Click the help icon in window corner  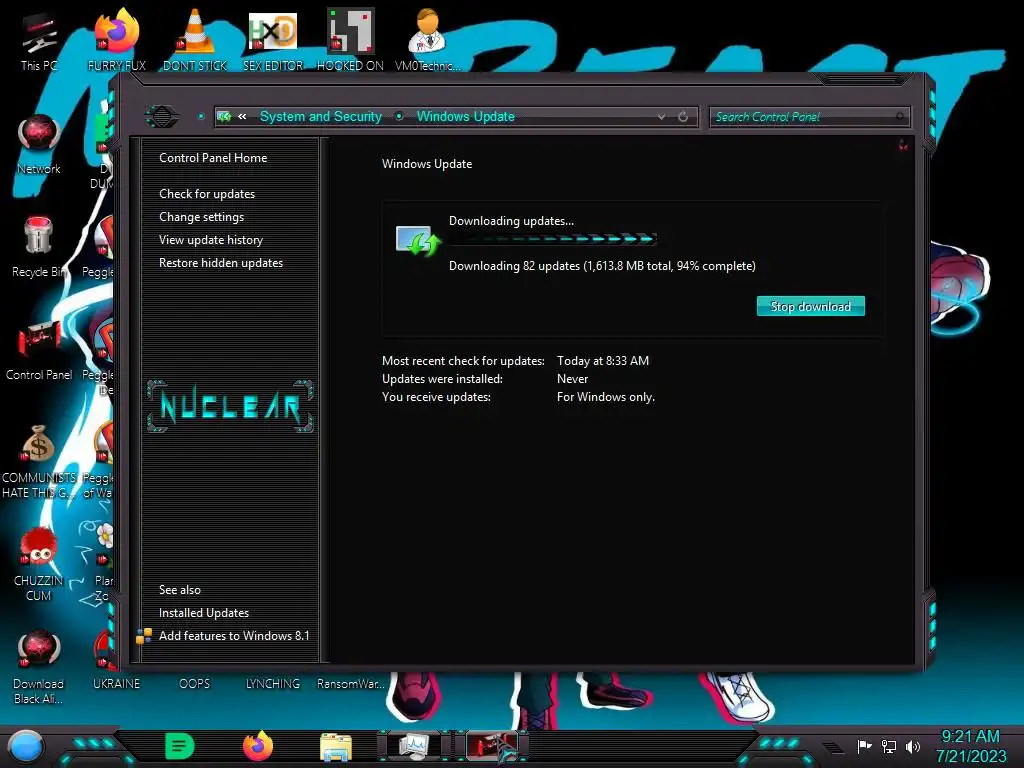click(903, 146)
